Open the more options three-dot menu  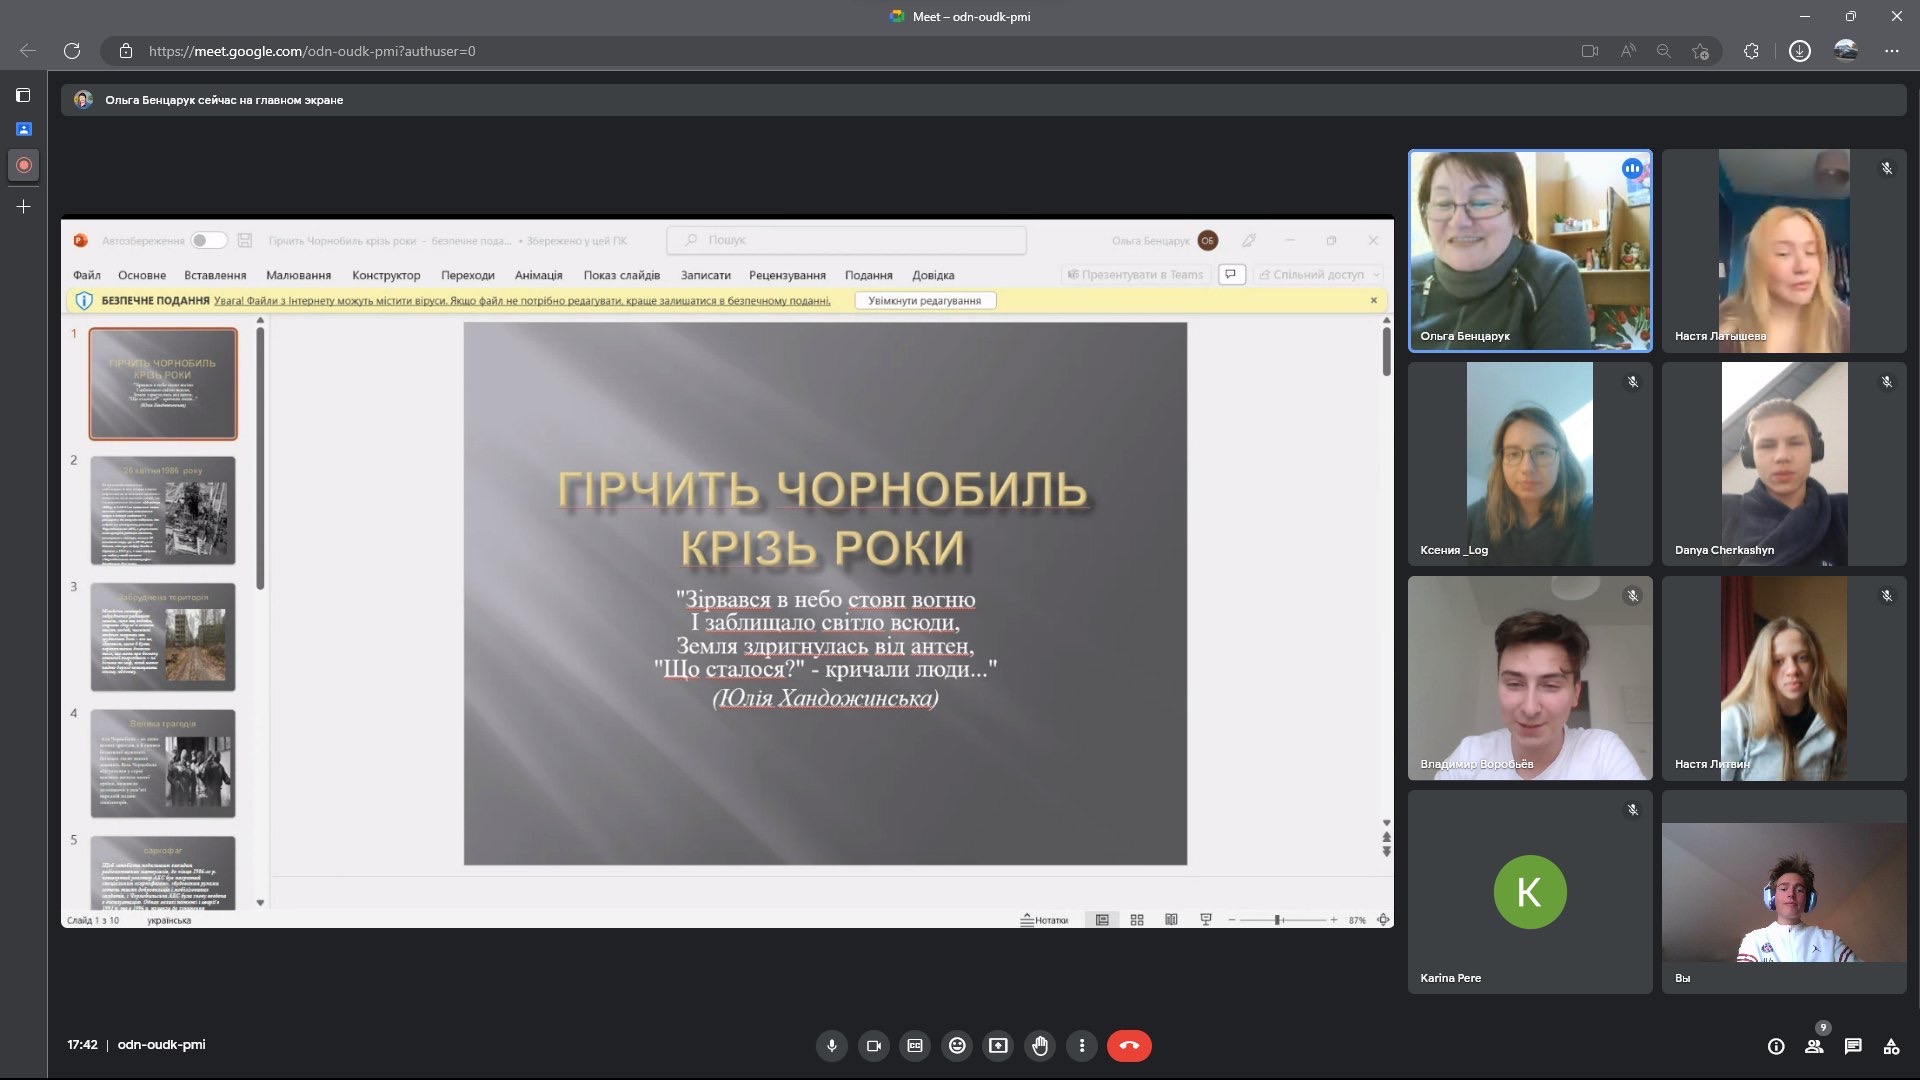[1082, 1046]
